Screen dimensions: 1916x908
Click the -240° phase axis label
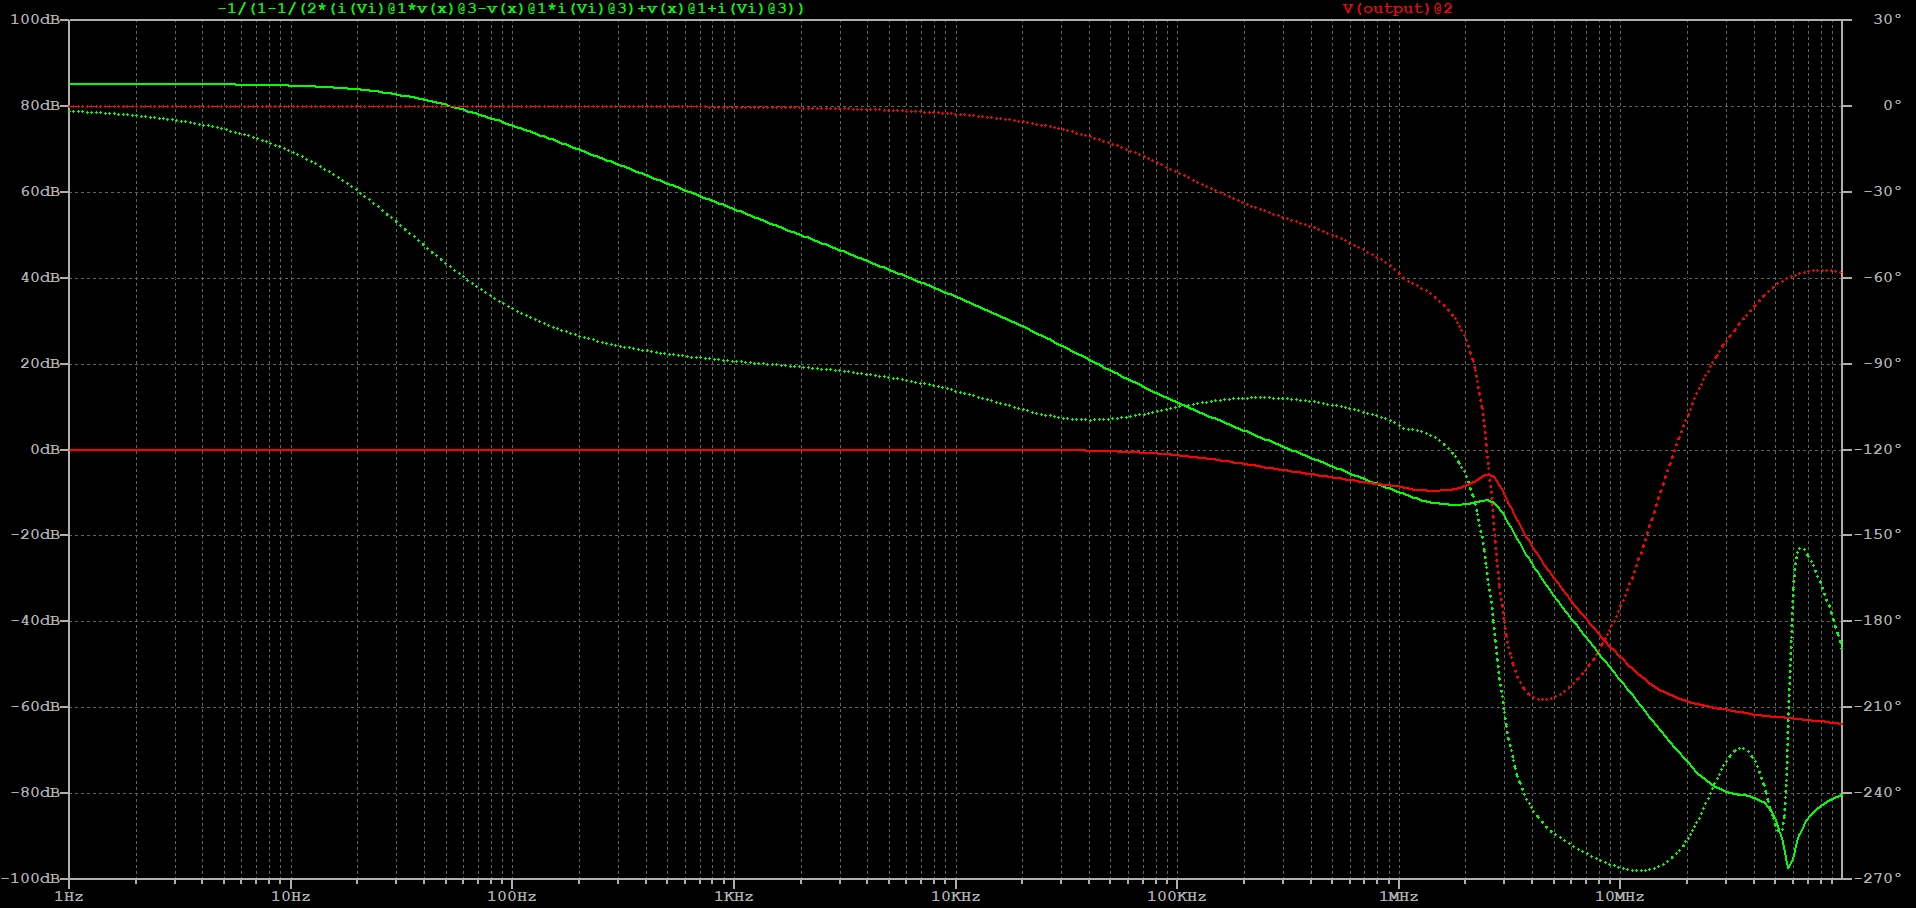(x=1880, y=793)
